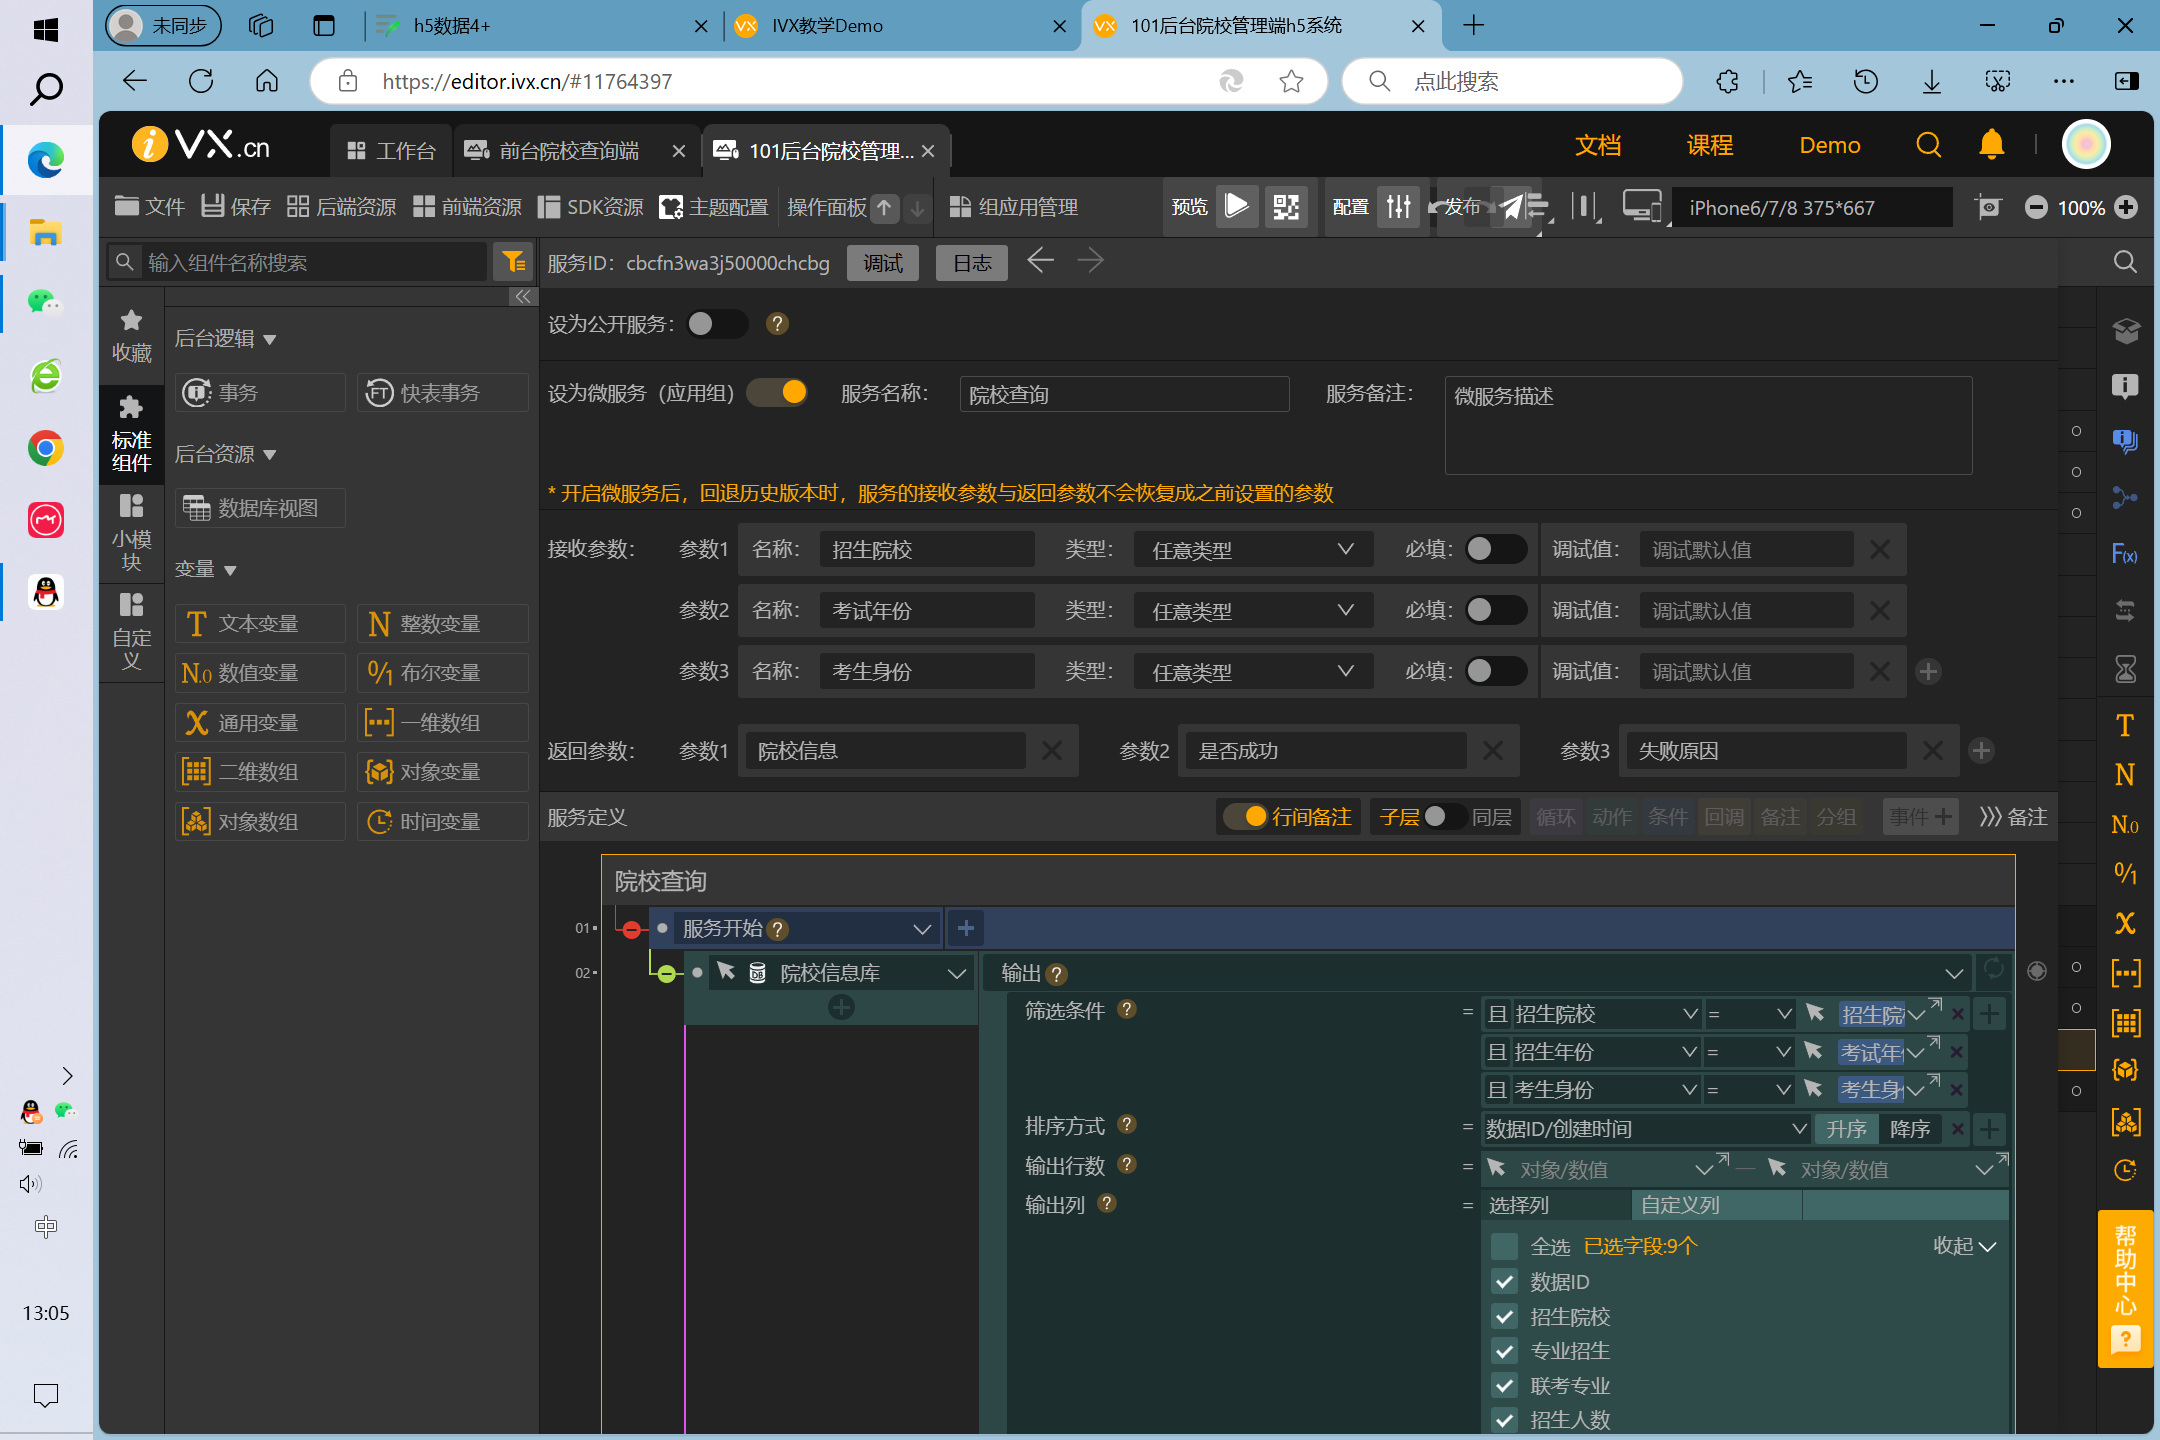Image resolution: width=2160 pixels, height=1440 pixels.
Task: Expand the 服务开始 dropdown
Action: [921, 929]
